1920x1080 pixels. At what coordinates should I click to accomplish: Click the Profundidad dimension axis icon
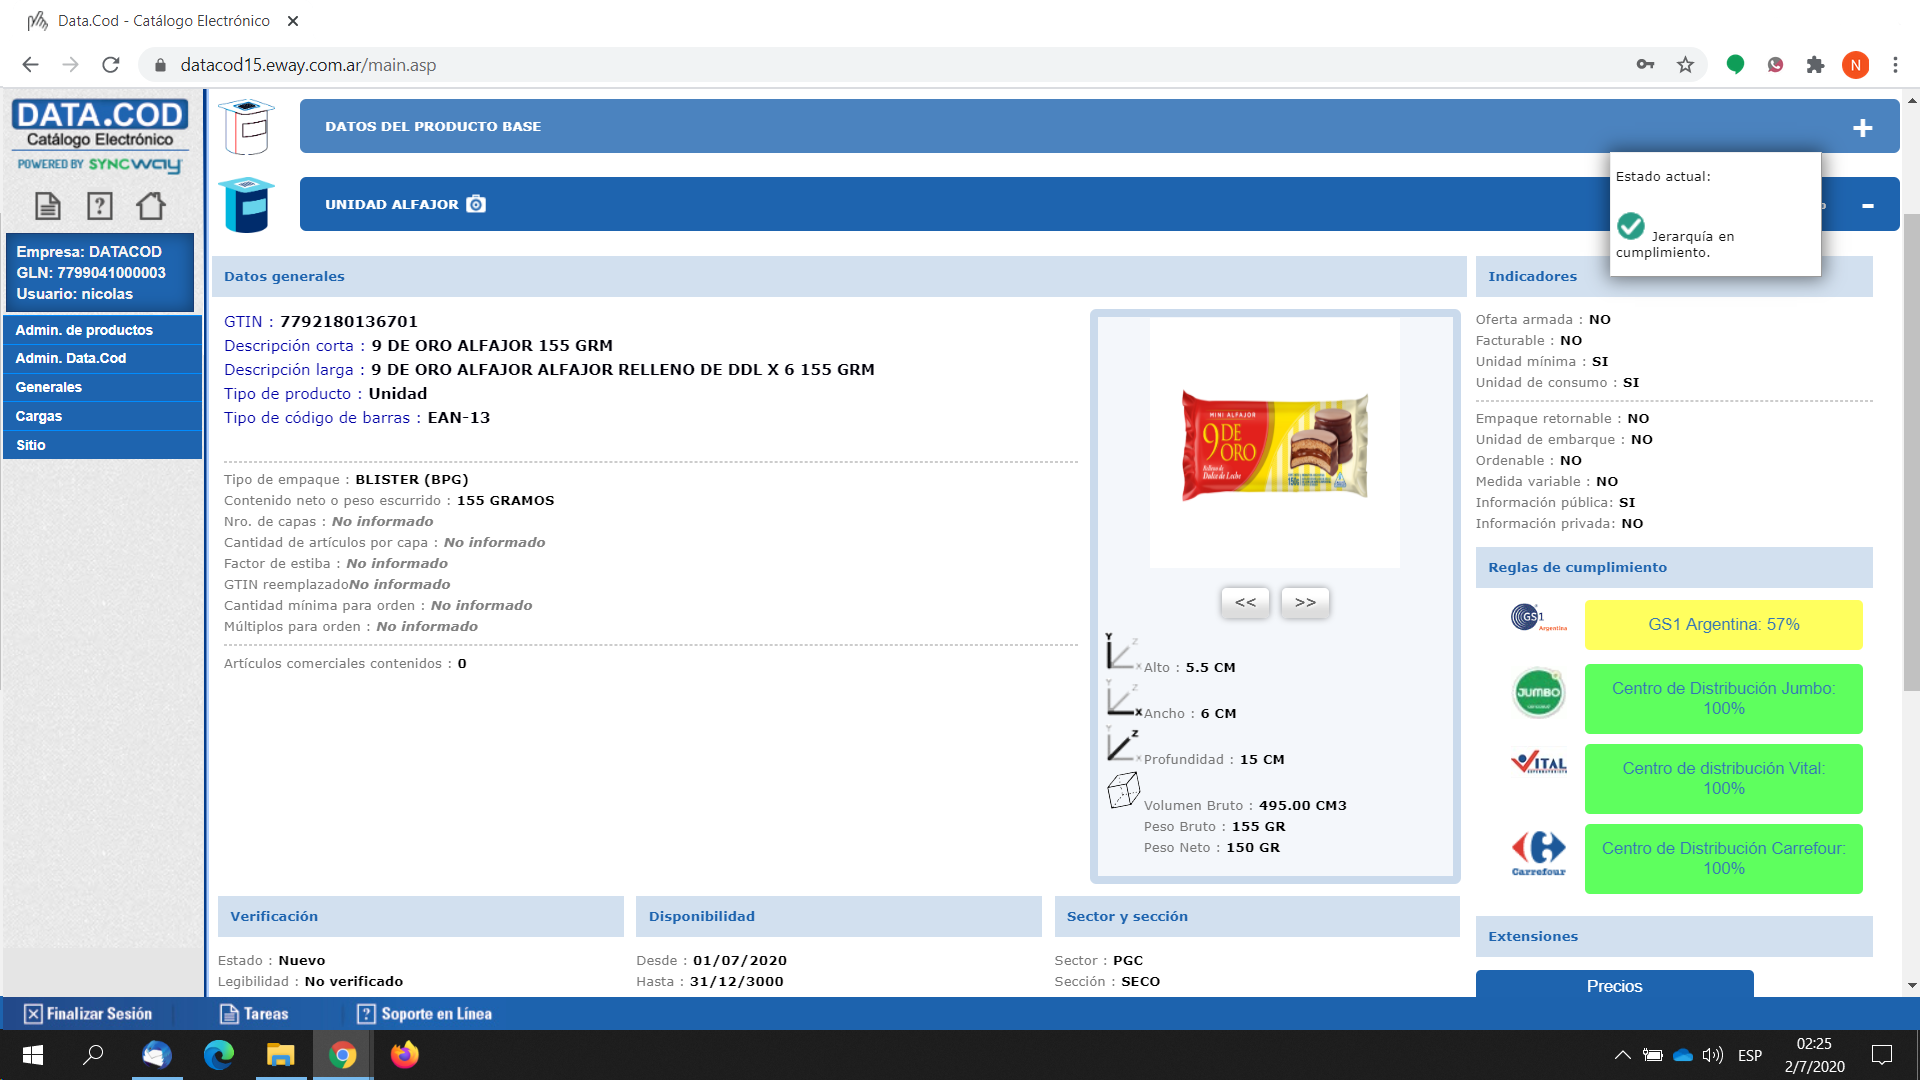point(1122,745)
